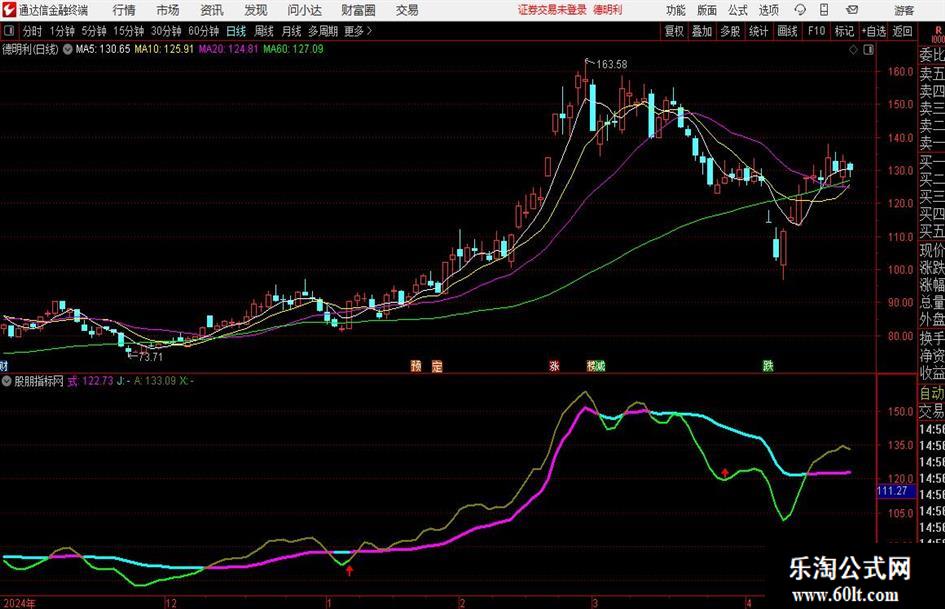
Task: Click the 预 event marker on the chart
Action: coord(416,366)
